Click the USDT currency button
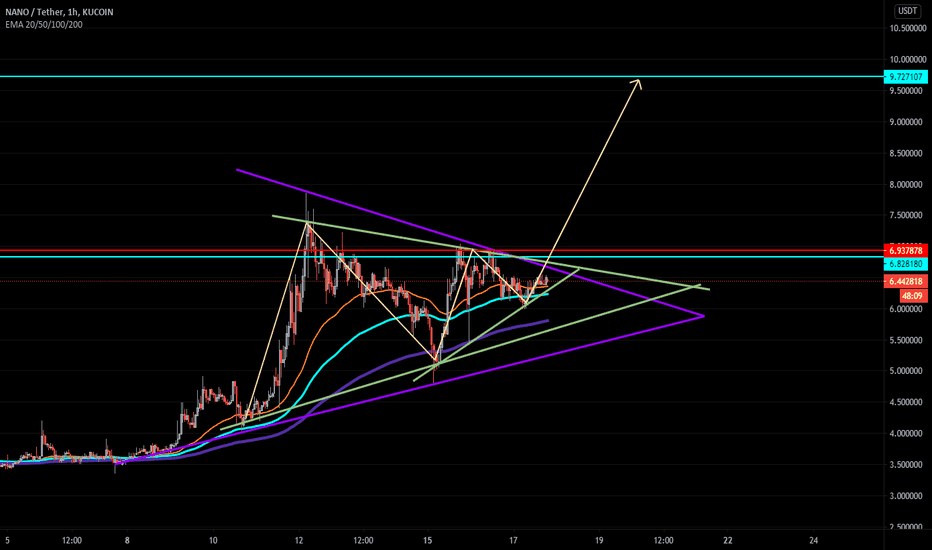 pos(907,11)
